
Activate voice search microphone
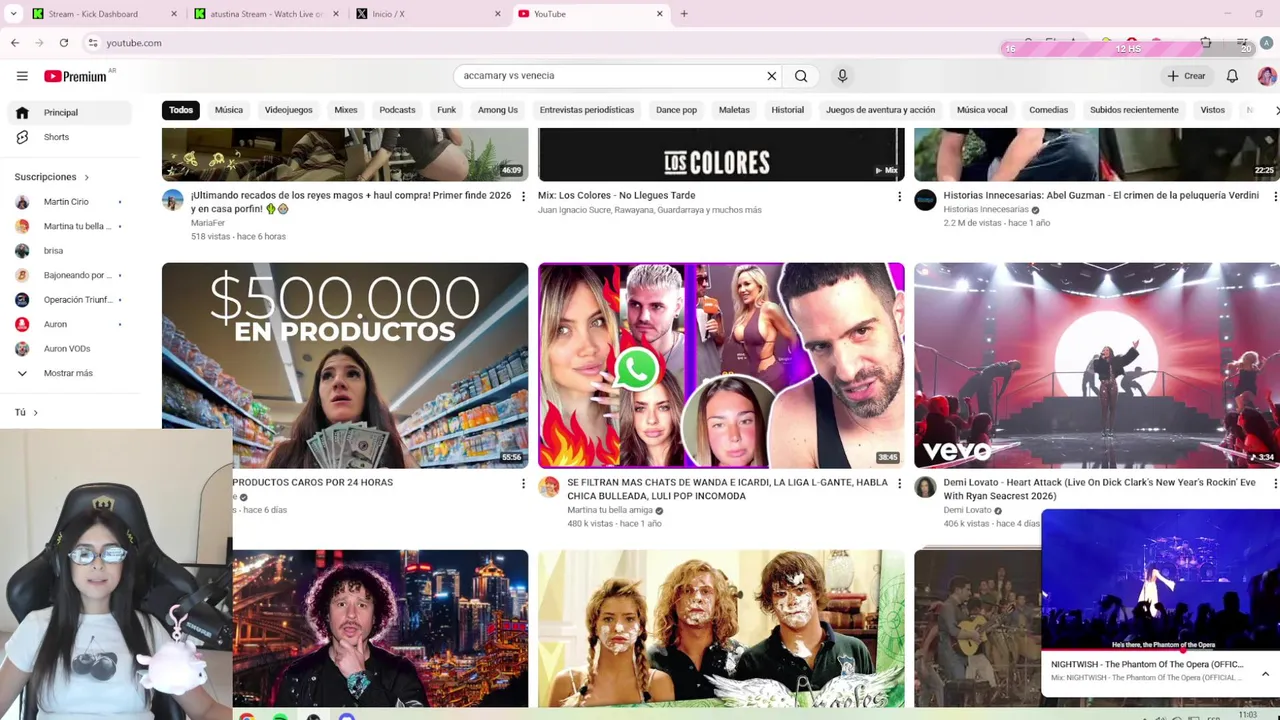[842, 76]
